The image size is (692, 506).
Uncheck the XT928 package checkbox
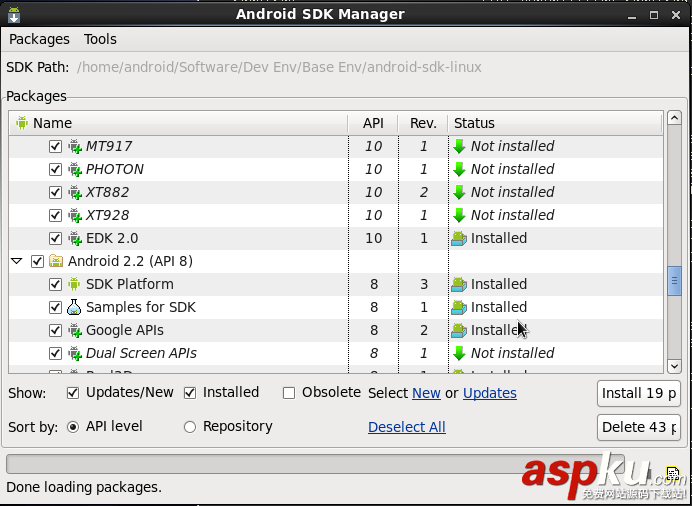point(55,215)
